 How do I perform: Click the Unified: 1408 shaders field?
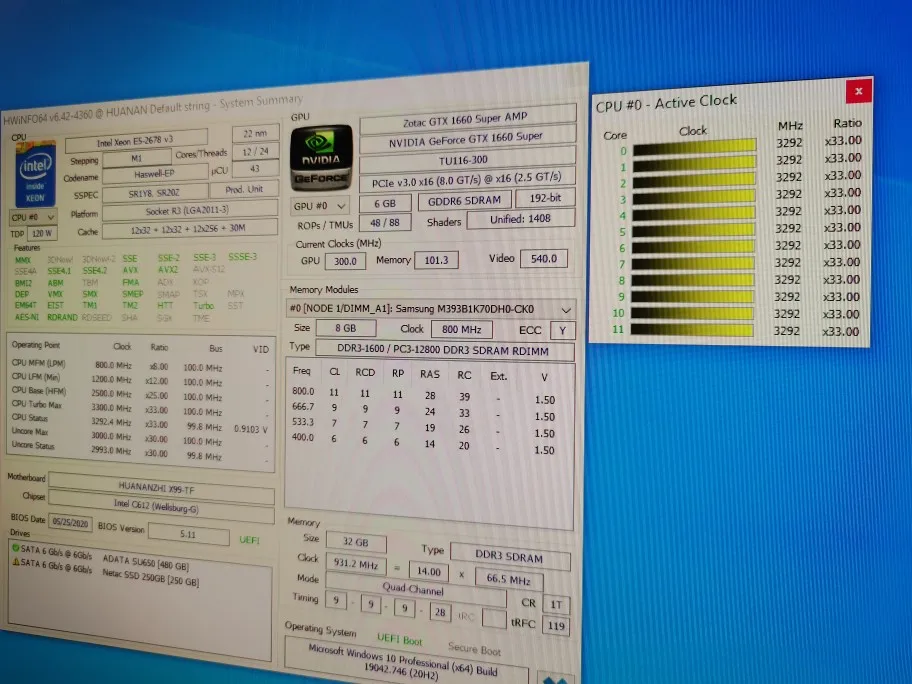(x=521, y=219)
